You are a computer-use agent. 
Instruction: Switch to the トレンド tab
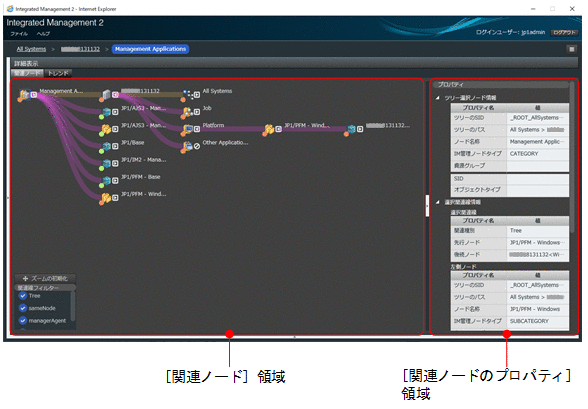58,73
